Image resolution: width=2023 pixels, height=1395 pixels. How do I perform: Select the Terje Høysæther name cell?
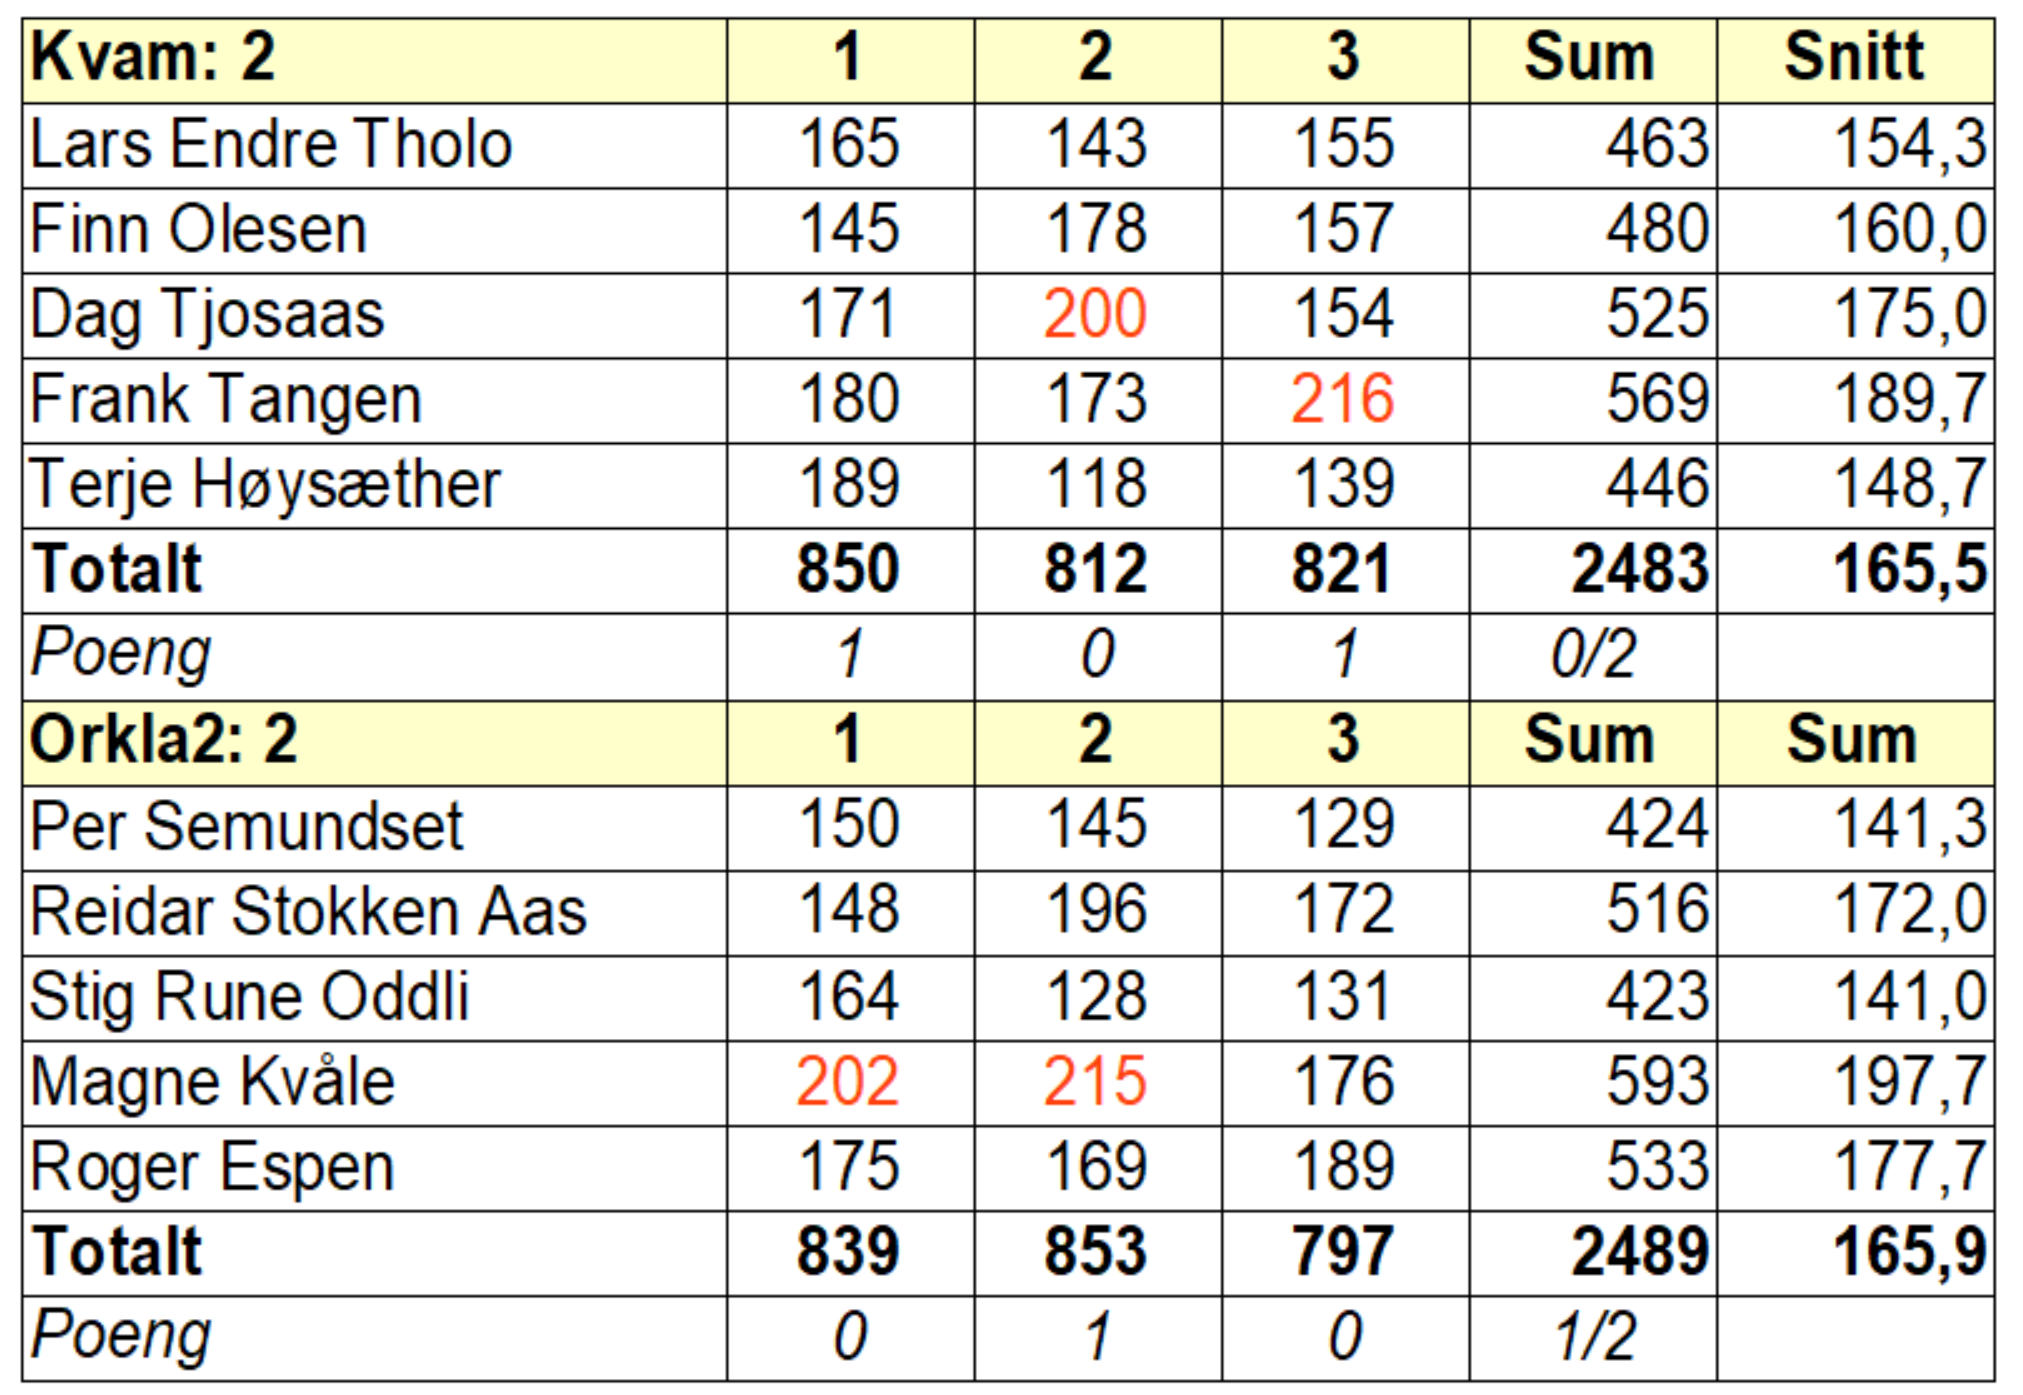(265, 486)
